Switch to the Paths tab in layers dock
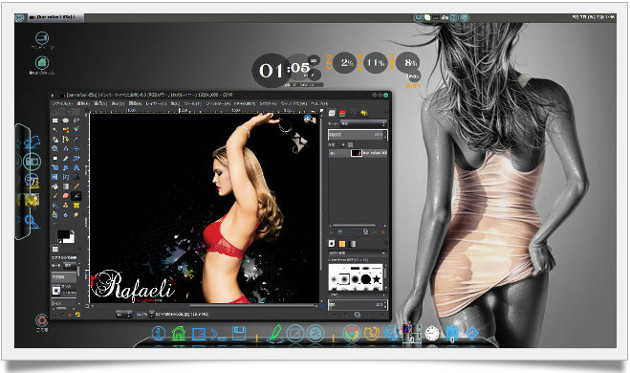This screenshot has width=630, height=373. pos(354,113)
